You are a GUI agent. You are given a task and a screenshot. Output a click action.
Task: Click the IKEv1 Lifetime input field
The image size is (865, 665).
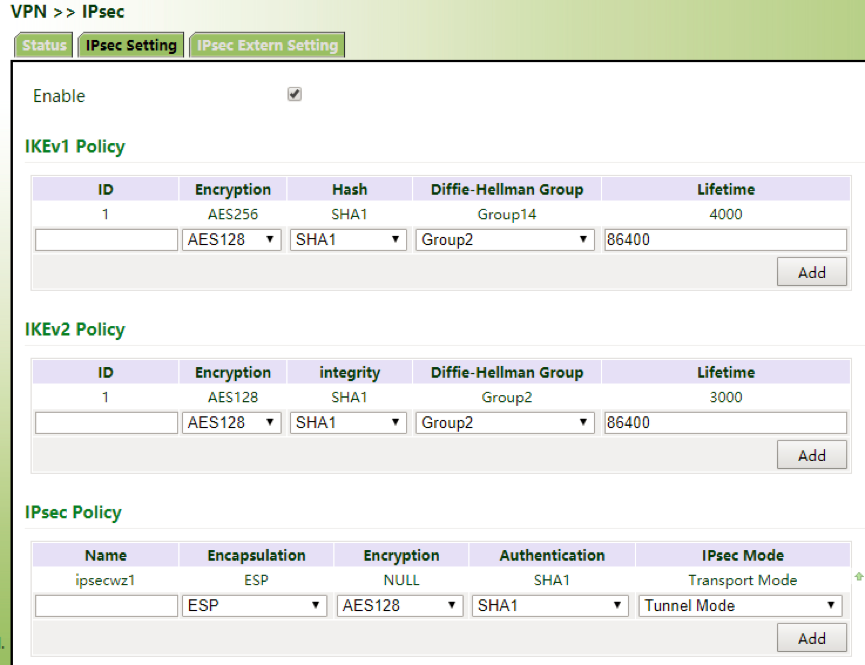725,240
